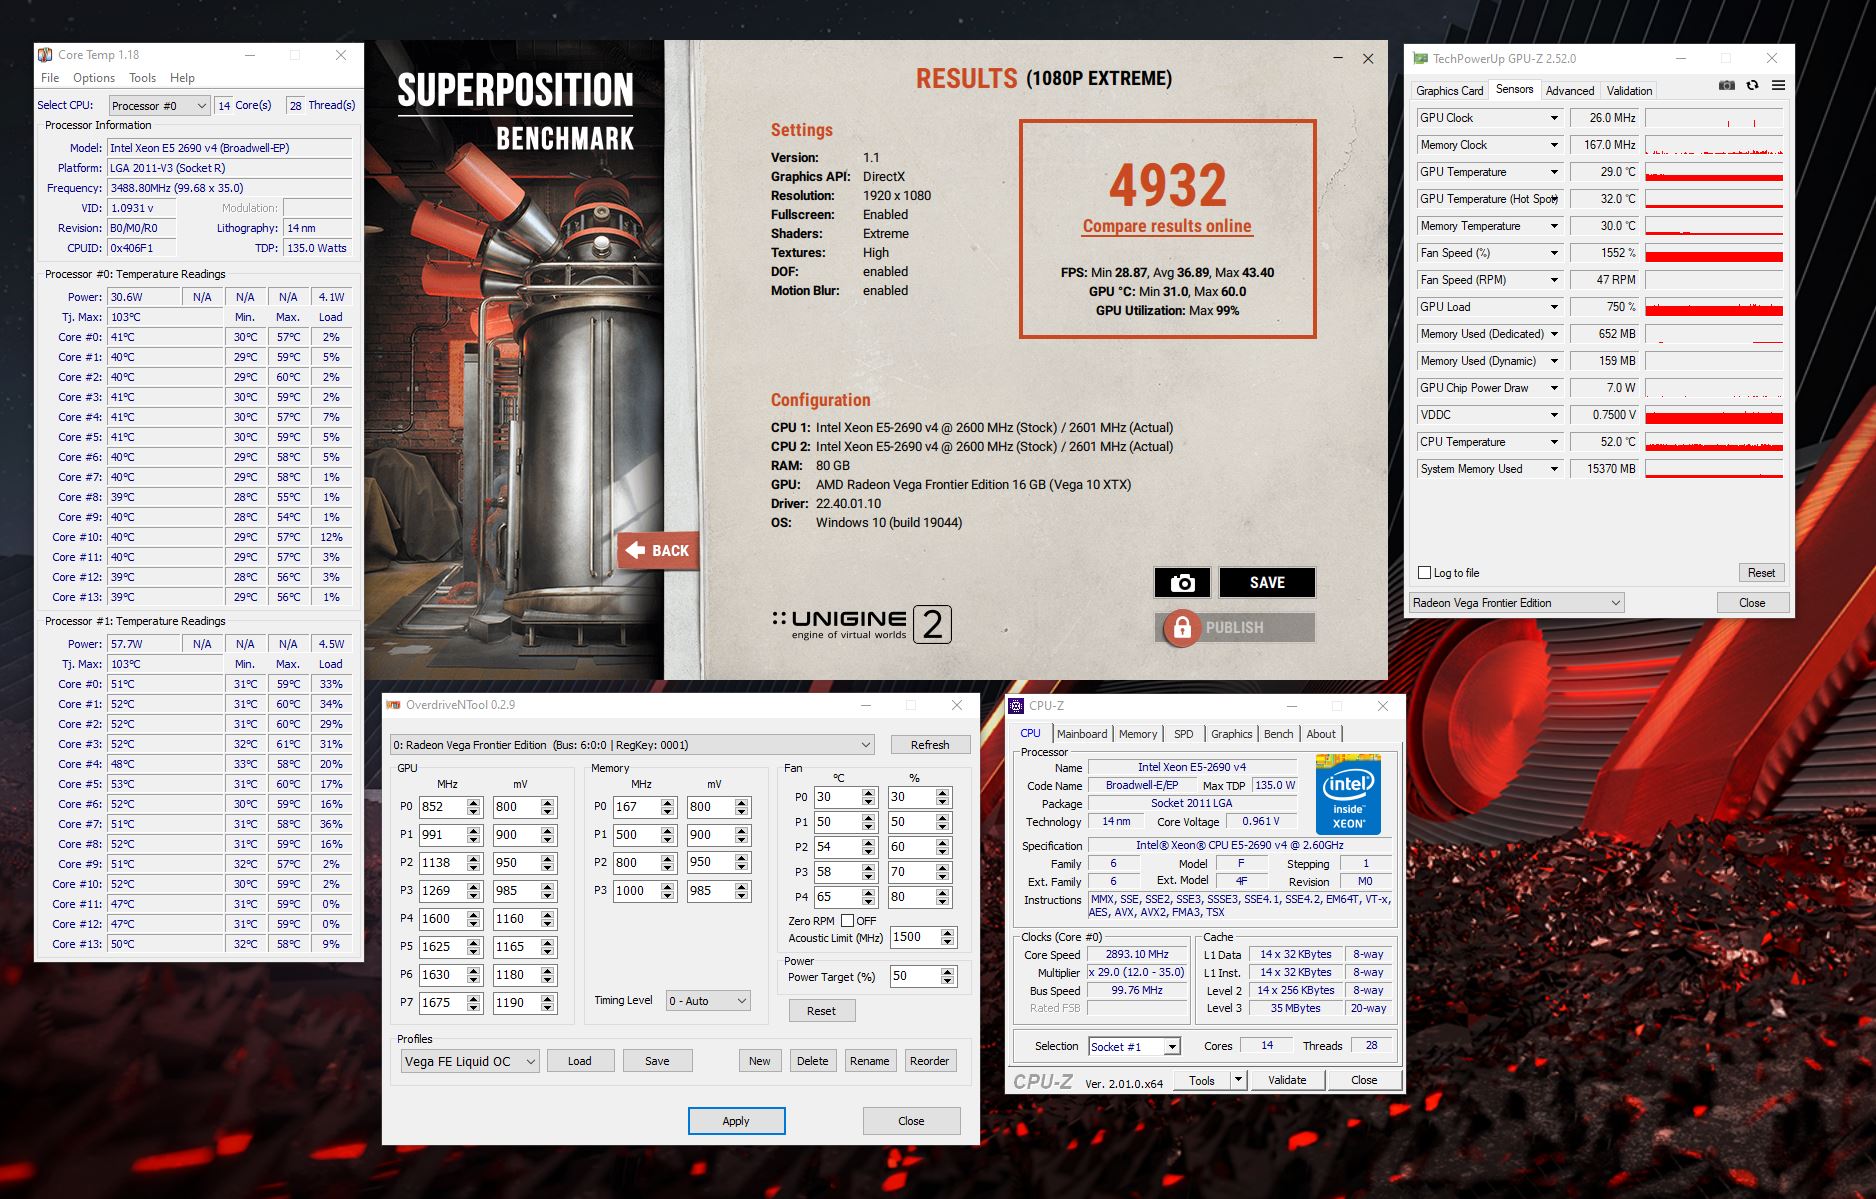The image size is (1876, 1199).
Task: Open the OverdriveNTool GPU selection dropdown
Action: [x=632, y=745]
